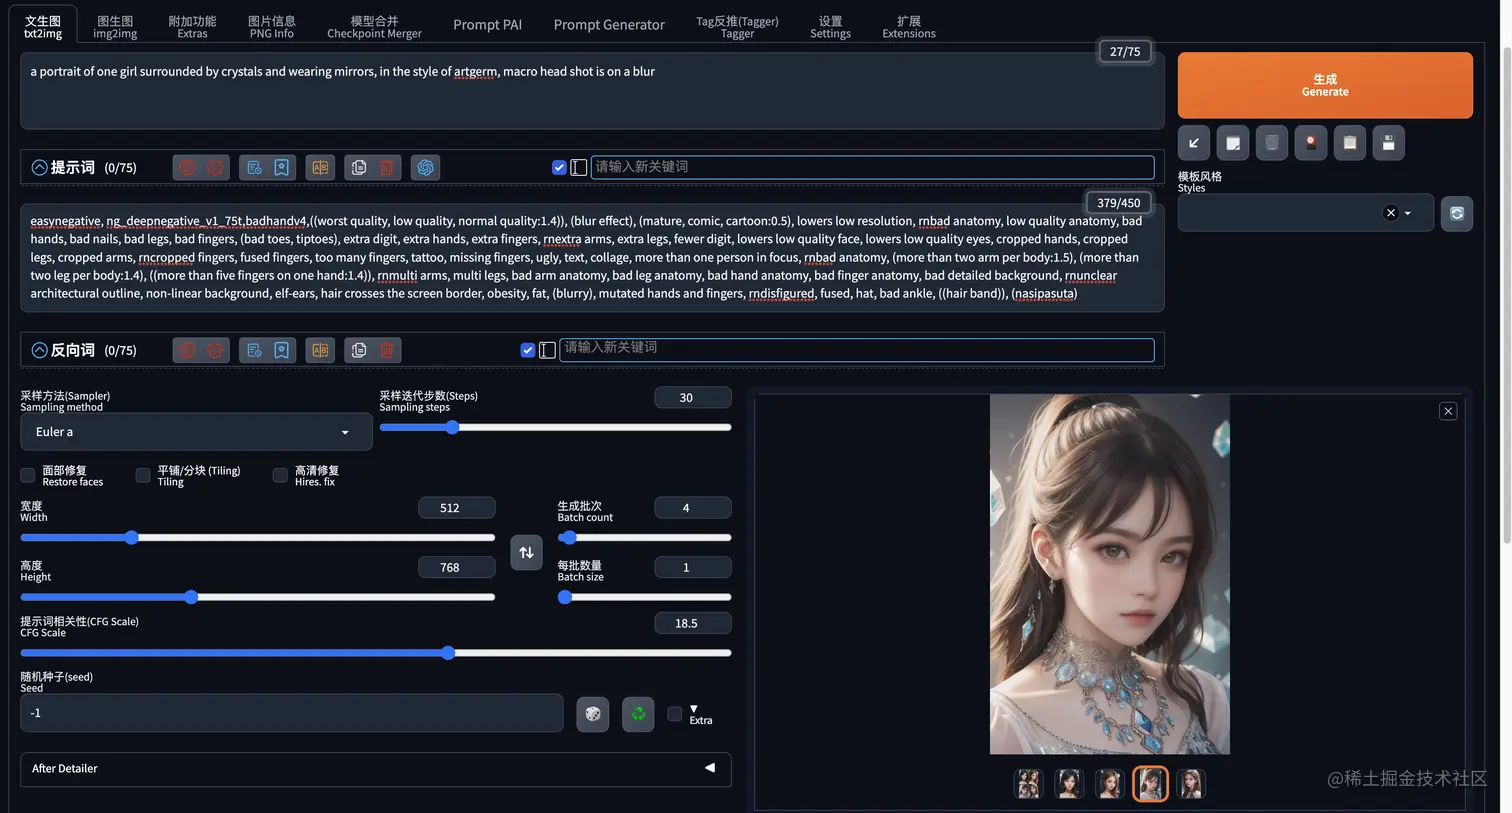Open prompt favorites bookmark in 提示词 toolbar
The image size is (1512, 813).
(x=282, y=168)
